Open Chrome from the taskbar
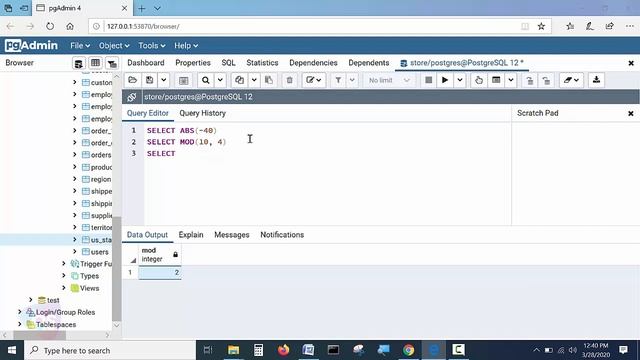The height and width of the screenshot is (360, 640). tap(408, 350)
